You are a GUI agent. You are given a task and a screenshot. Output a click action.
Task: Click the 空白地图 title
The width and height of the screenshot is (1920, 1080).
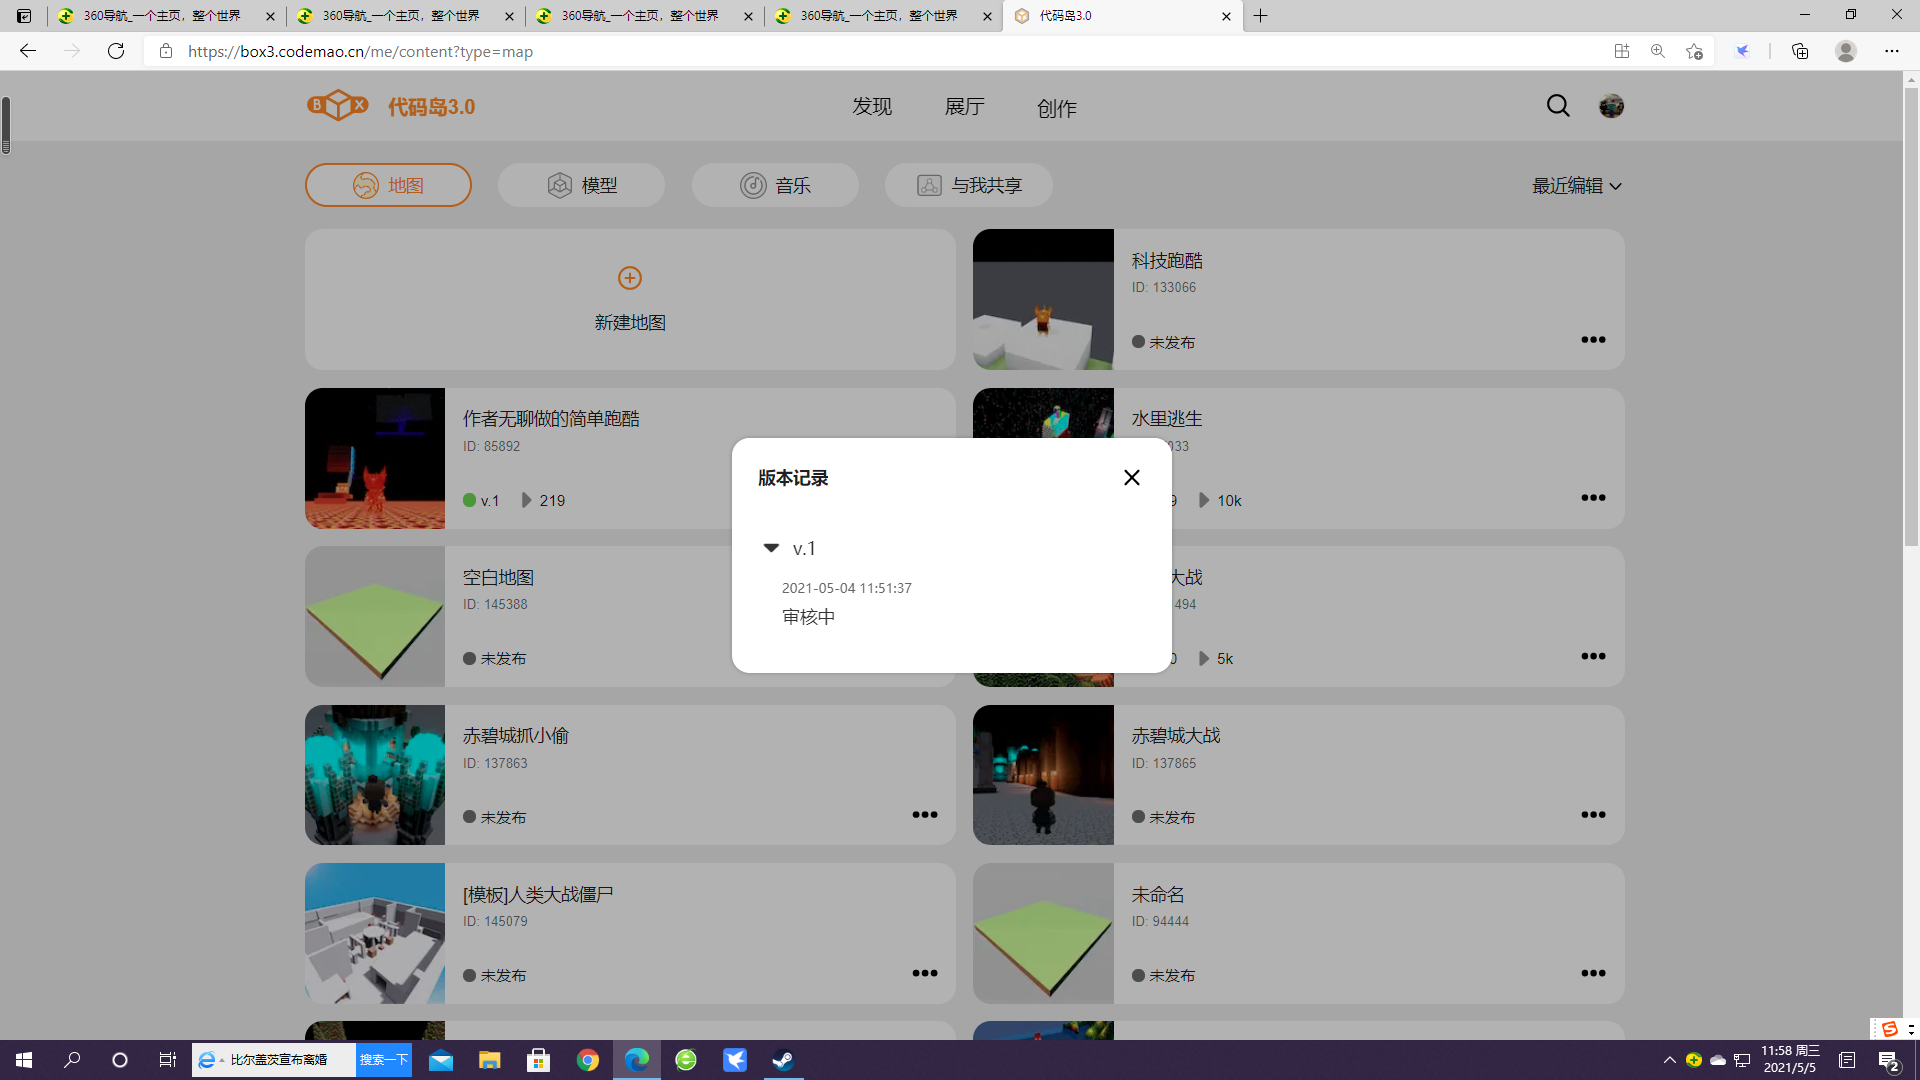coord(498,578)
